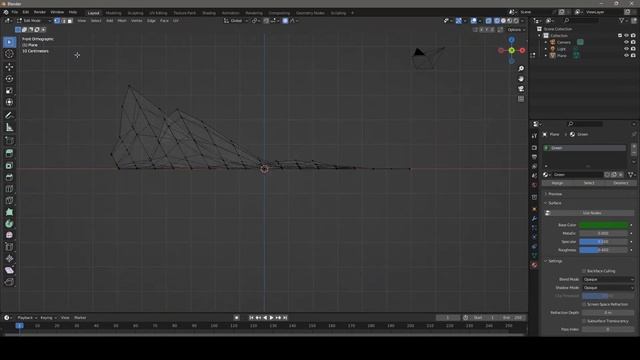Open Tool settings tab in properties
640x360 pixels.
point(534,136)
